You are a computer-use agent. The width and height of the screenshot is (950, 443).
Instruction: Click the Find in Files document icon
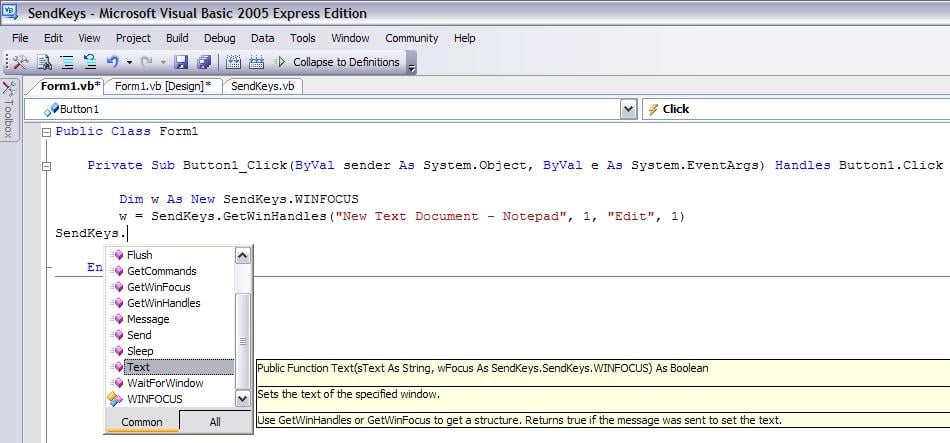coord(44,62)
